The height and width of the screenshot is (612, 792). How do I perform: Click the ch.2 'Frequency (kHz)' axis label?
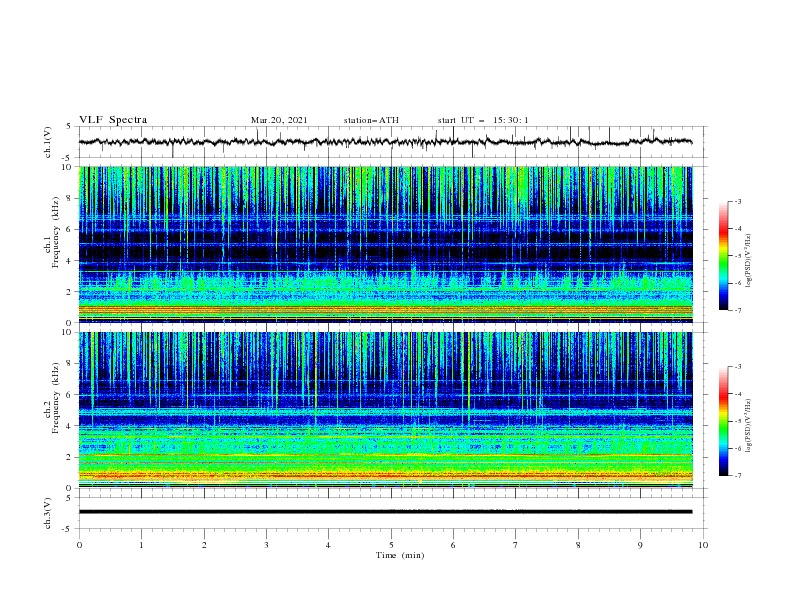point(56,398)
